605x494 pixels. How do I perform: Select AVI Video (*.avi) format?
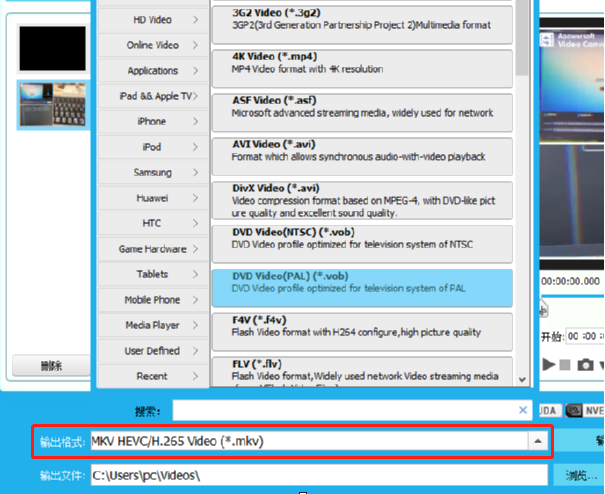pos(362,157)
